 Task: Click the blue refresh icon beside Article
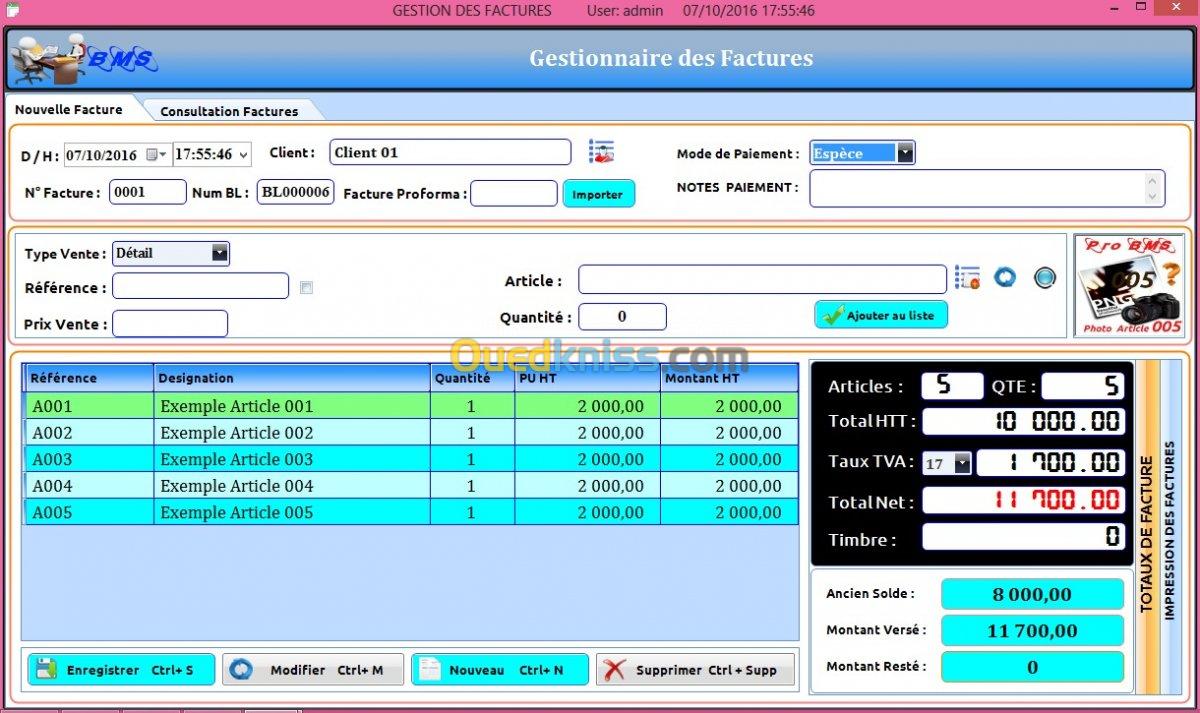[x=1005, y=278]
